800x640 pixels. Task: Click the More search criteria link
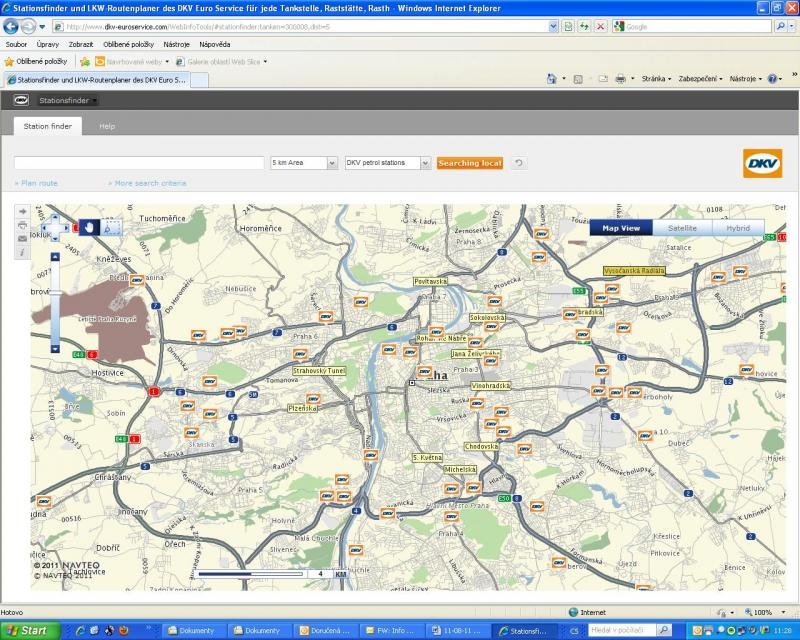pos(148,183)
